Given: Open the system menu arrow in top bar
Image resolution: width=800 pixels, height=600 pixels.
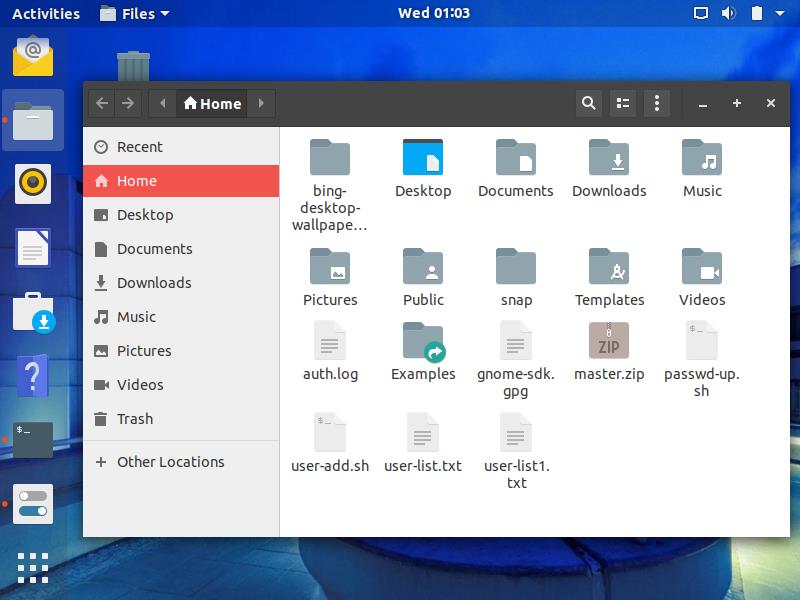Looking at the screenshot, I should tap(780, 13).
